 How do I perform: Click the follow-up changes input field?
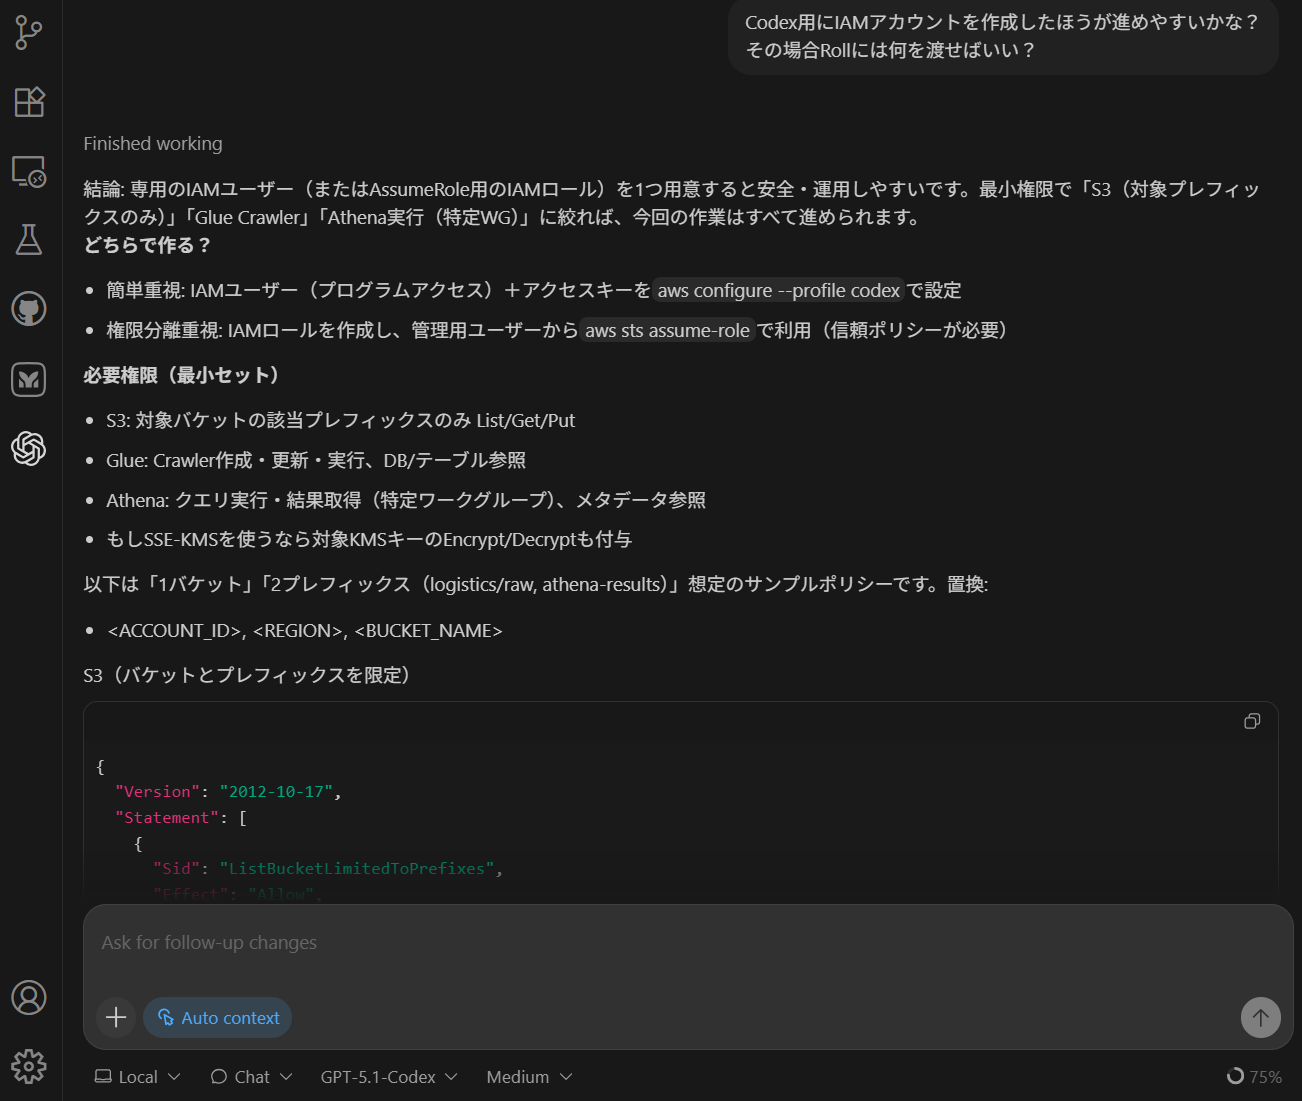coord(400,942)
